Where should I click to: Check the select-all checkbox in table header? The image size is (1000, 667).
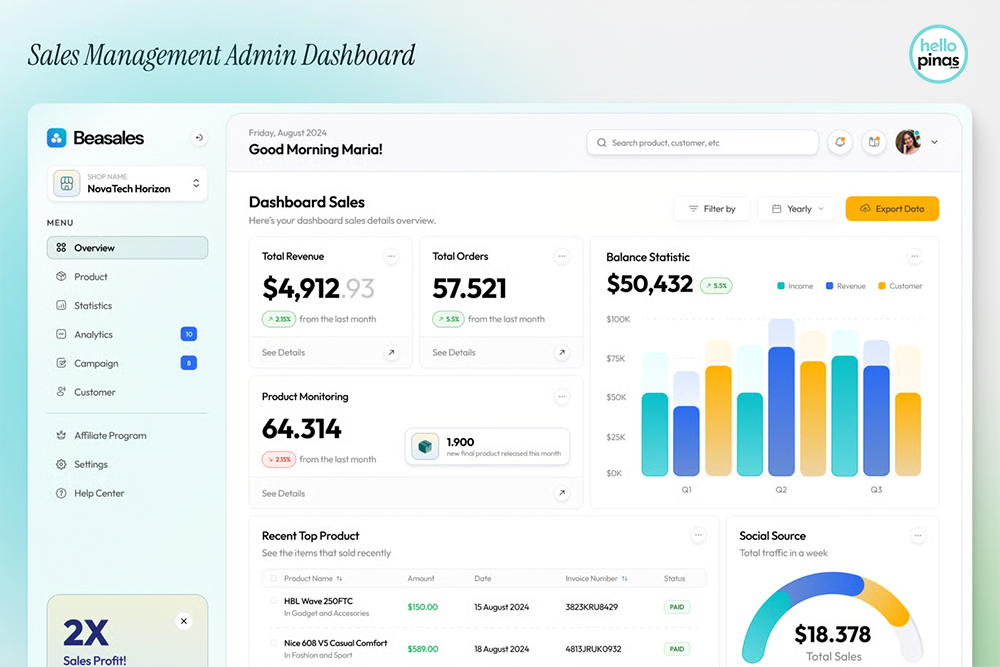click(273, 578)
